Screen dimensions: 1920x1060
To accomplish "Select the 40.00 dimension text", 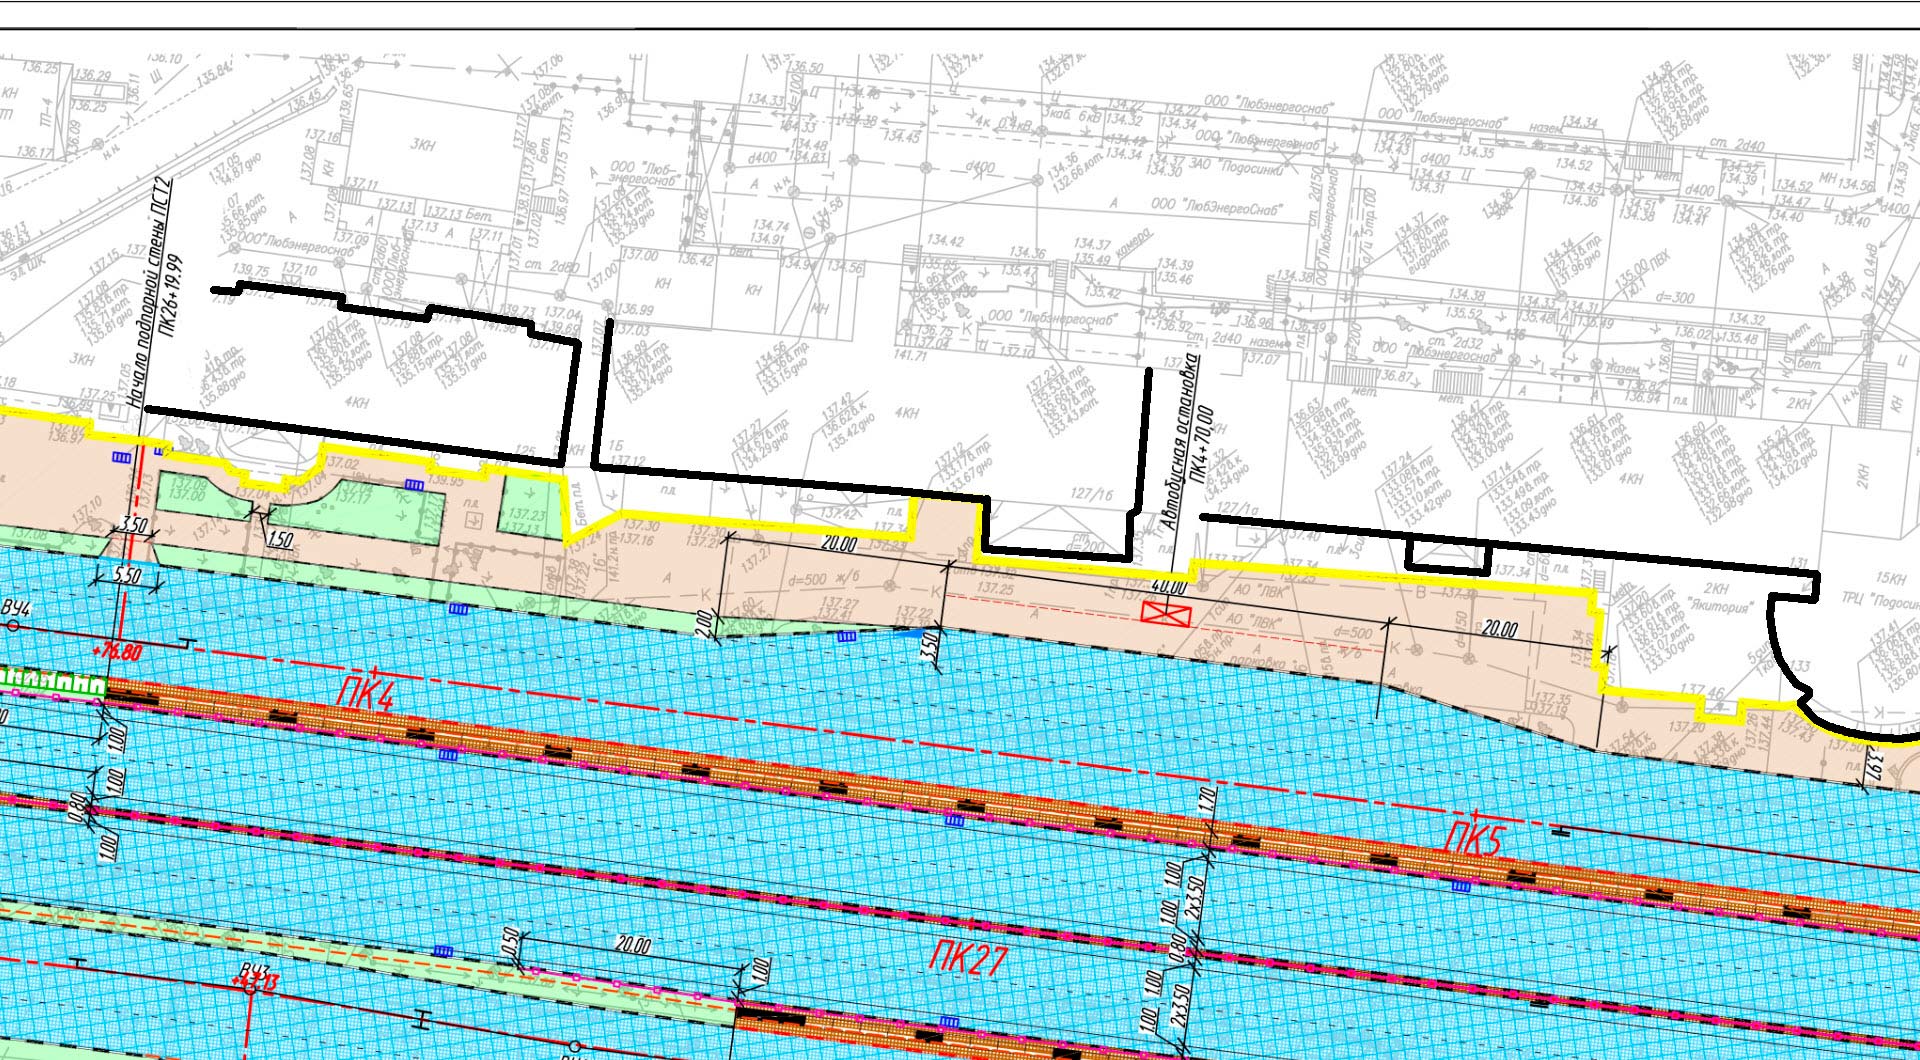I will click(x=1168, y=586).
